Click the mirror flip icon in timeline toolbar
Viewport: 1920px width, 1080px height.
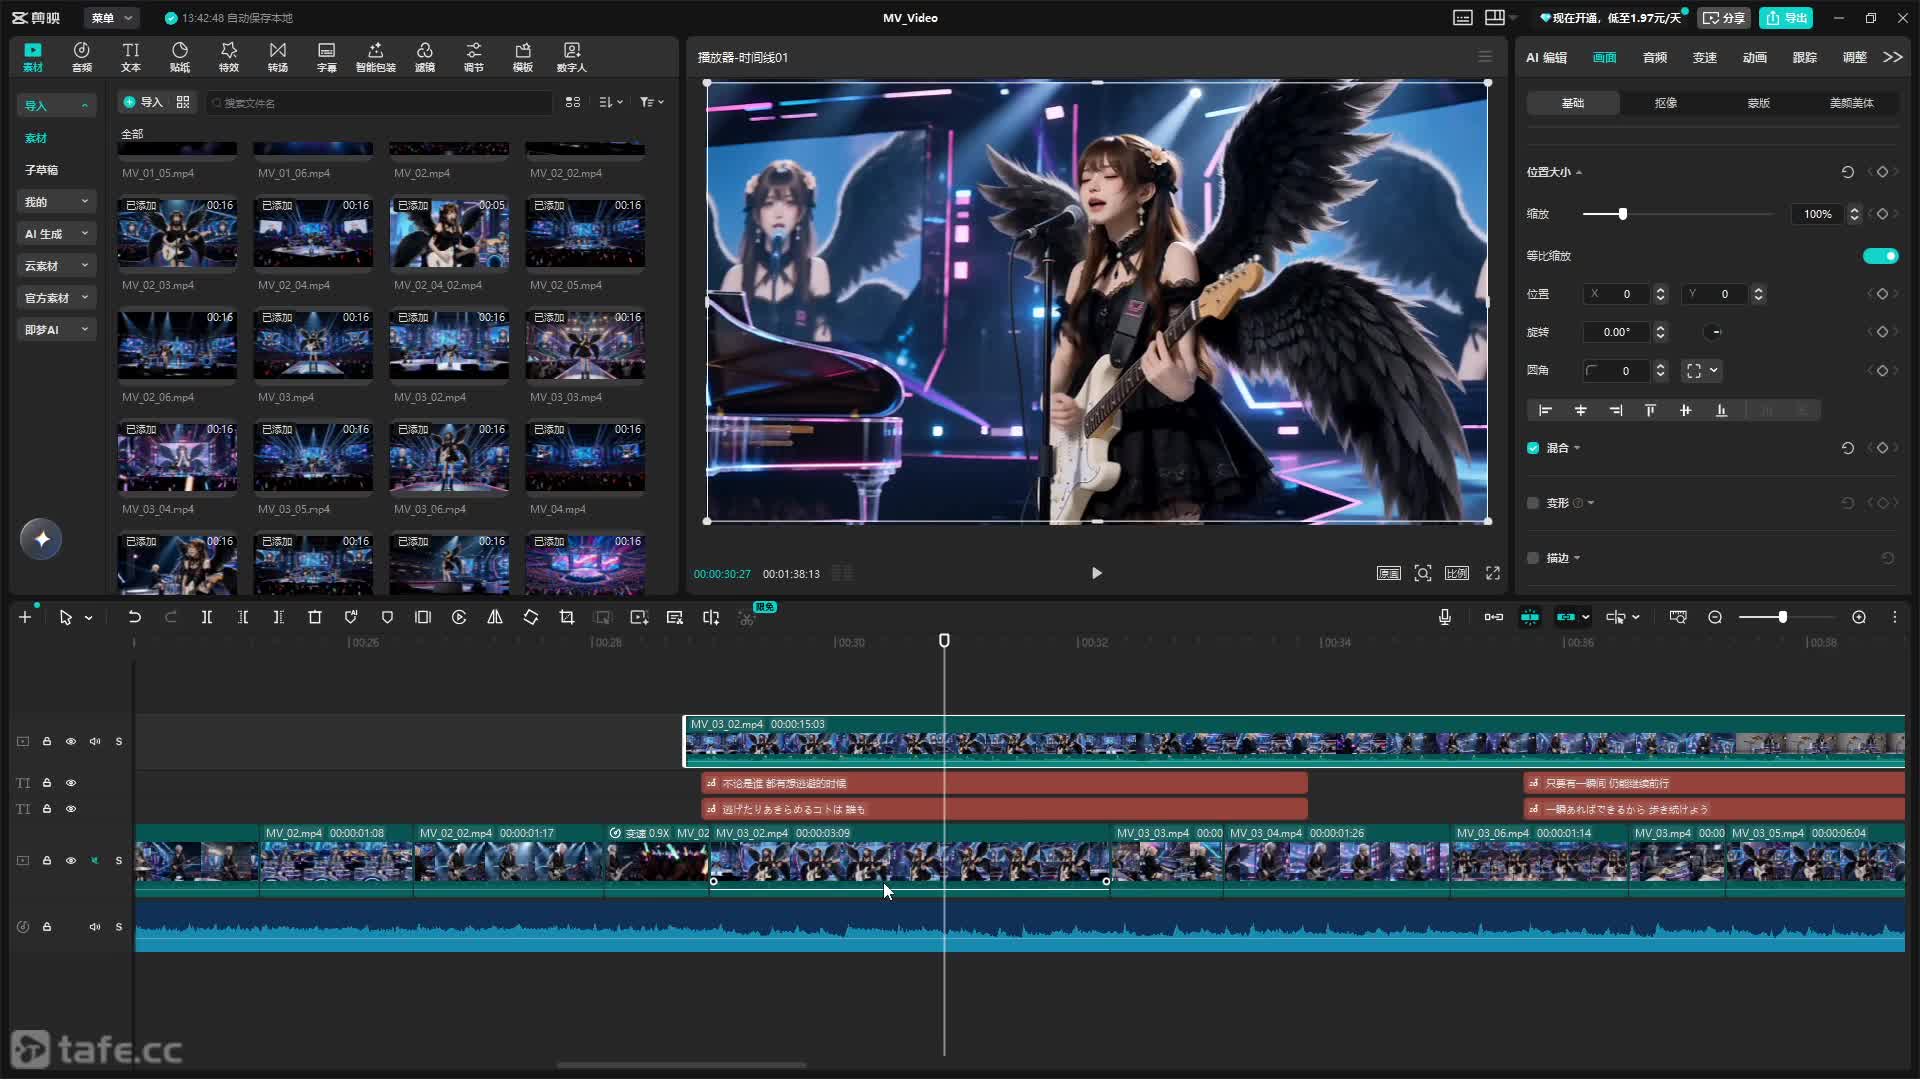pos(495,618)
